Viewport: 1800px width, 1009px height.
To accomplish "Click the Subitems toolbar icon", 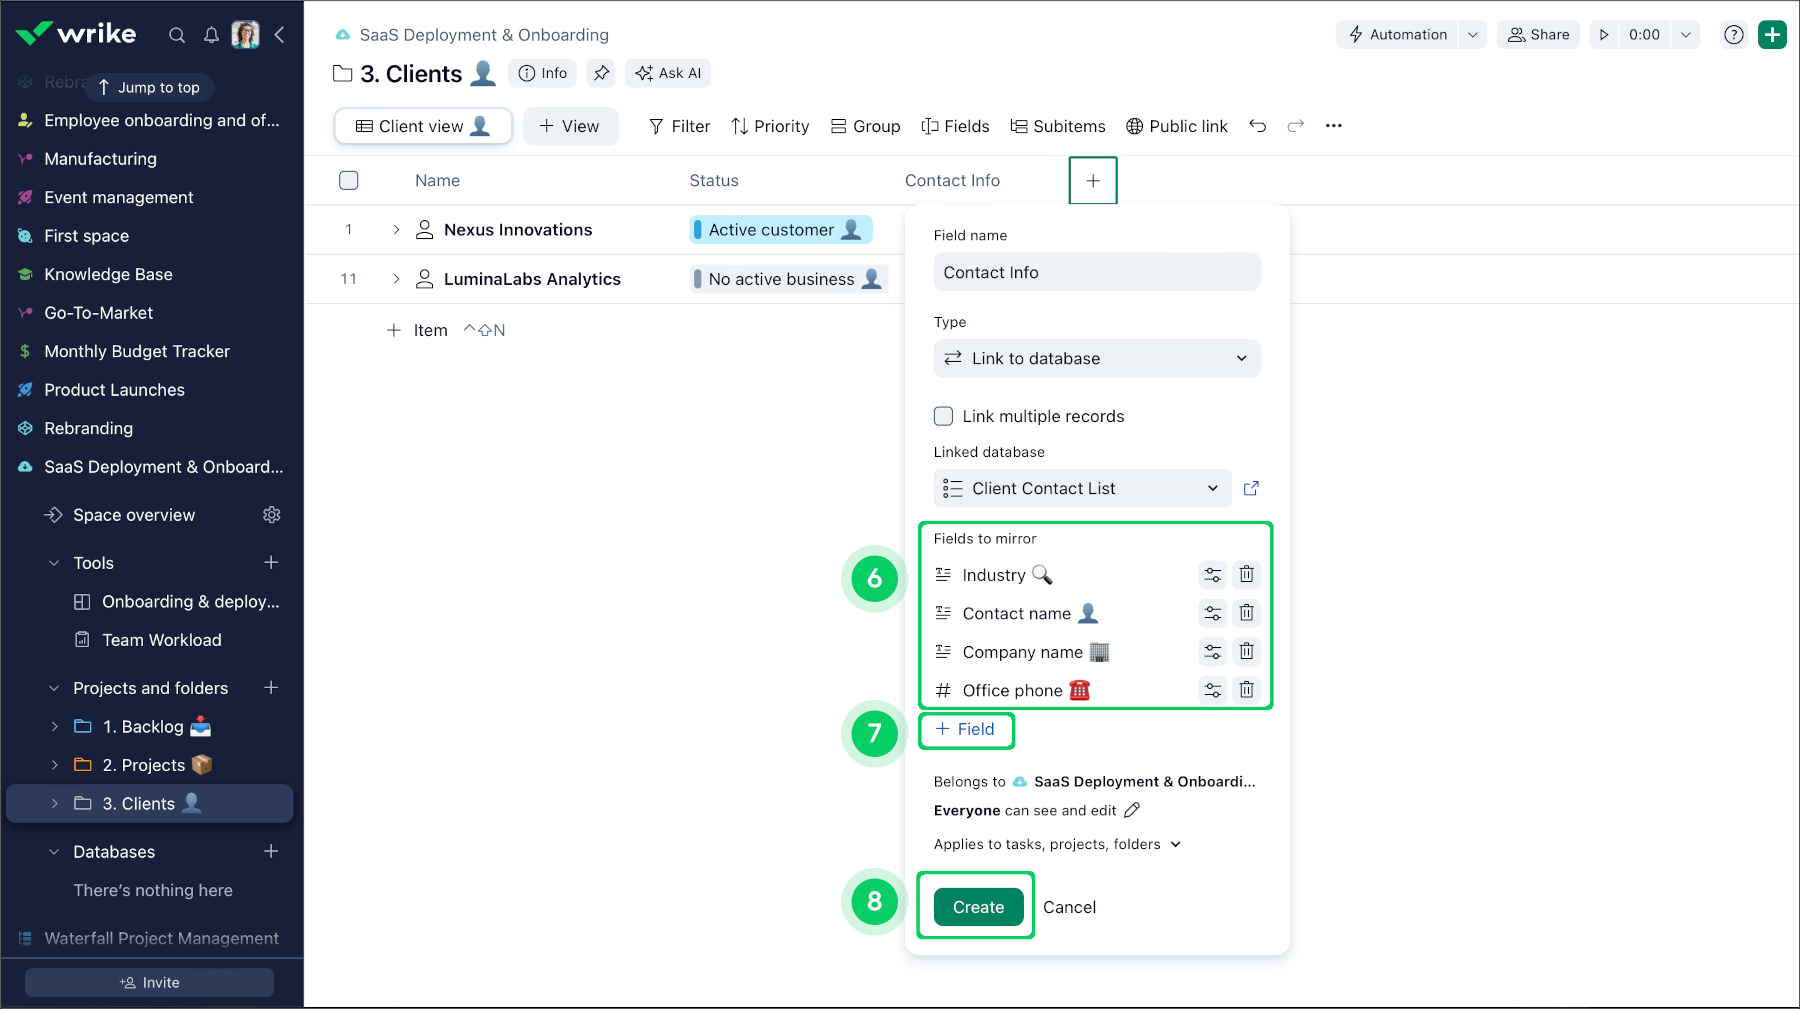I will point(1058,126).
